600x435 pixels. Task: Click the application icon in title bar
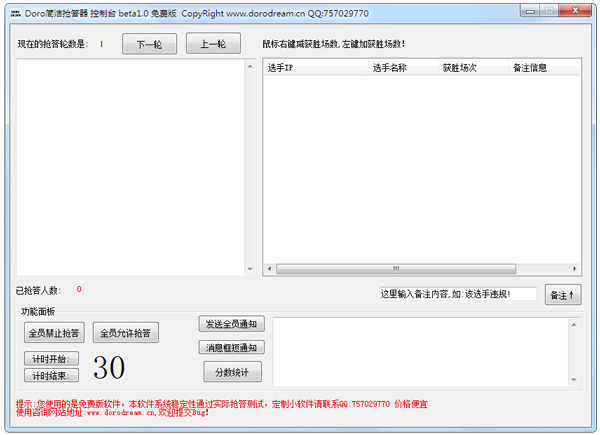point(16,14)
